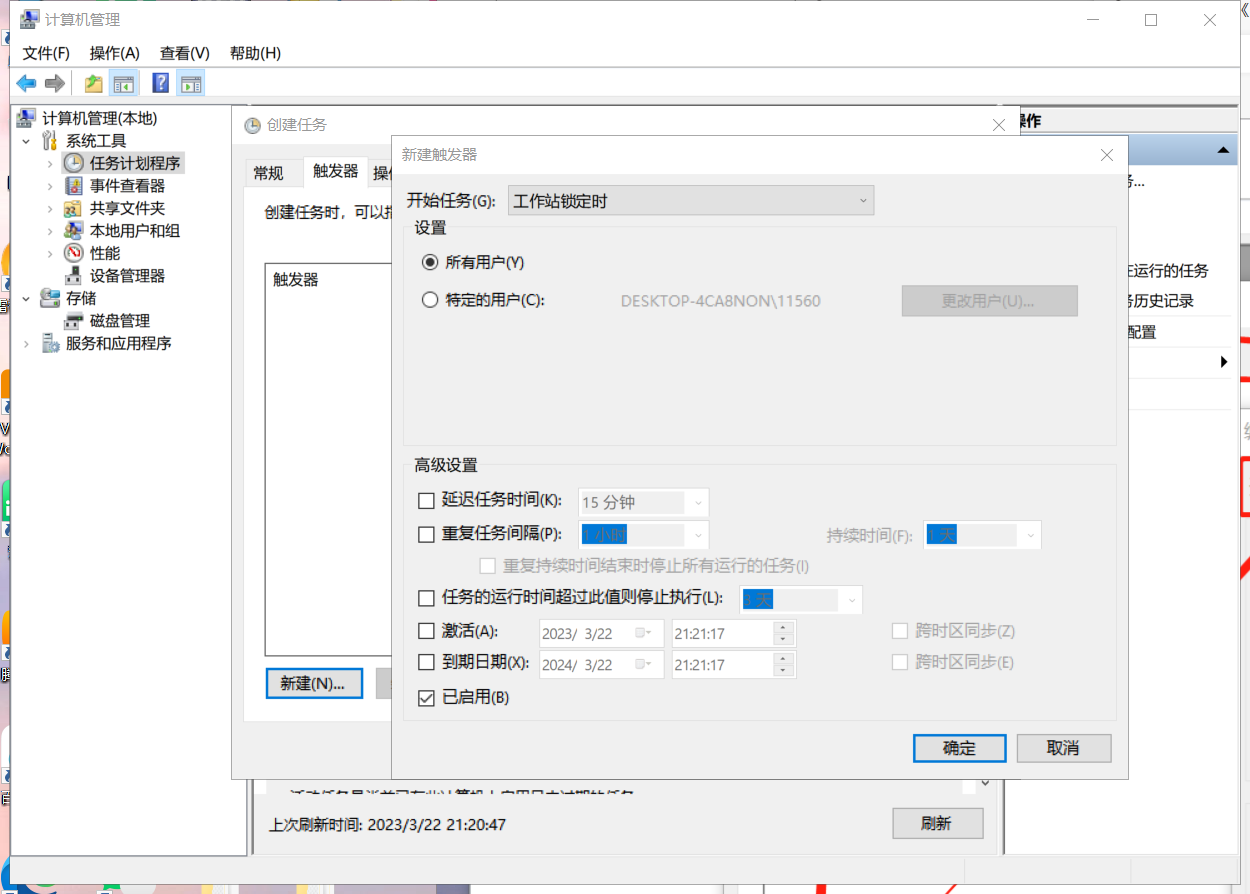Collapse the actions pane header arrow
This screenshot has height=894, width=1250.
click(x=1222, y=150)
